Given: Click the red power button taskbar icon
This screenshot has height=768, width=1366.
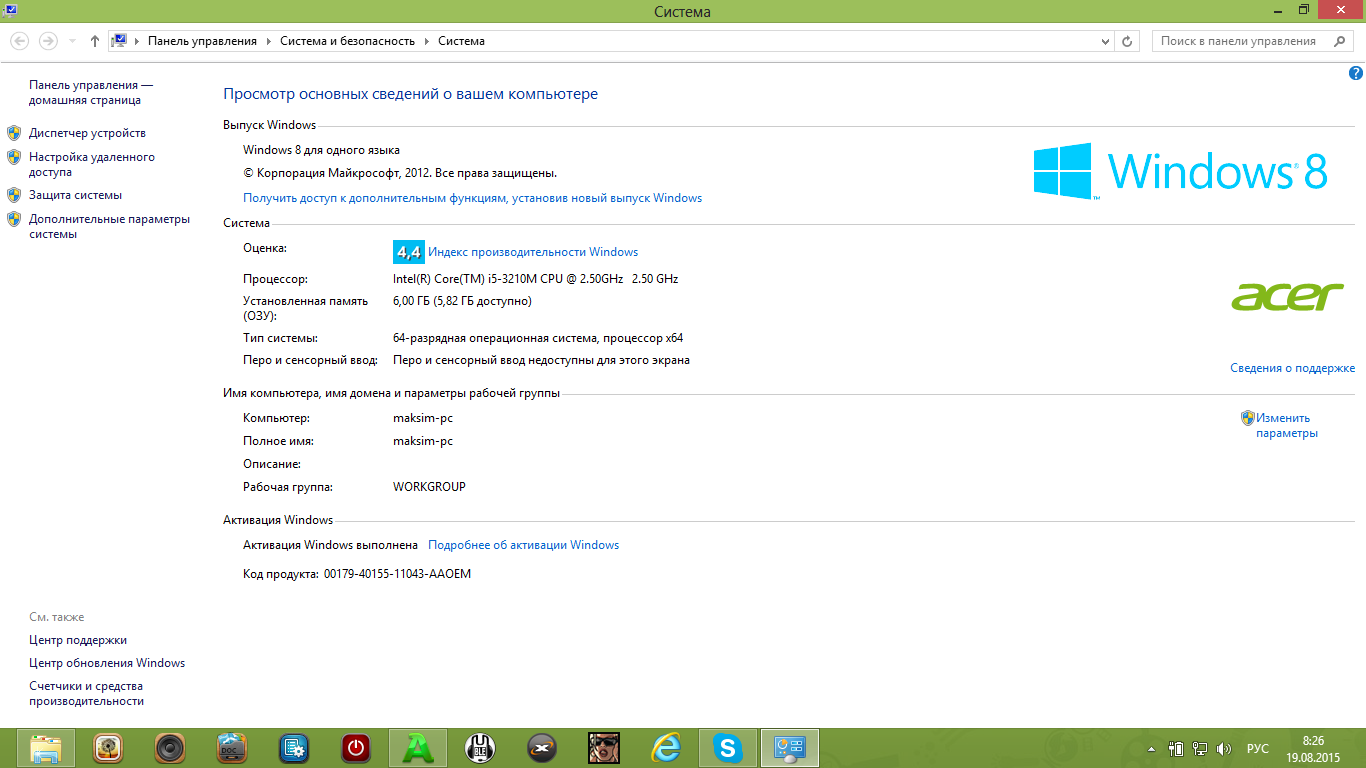Looking at the screenshot, I should point(356,748).
